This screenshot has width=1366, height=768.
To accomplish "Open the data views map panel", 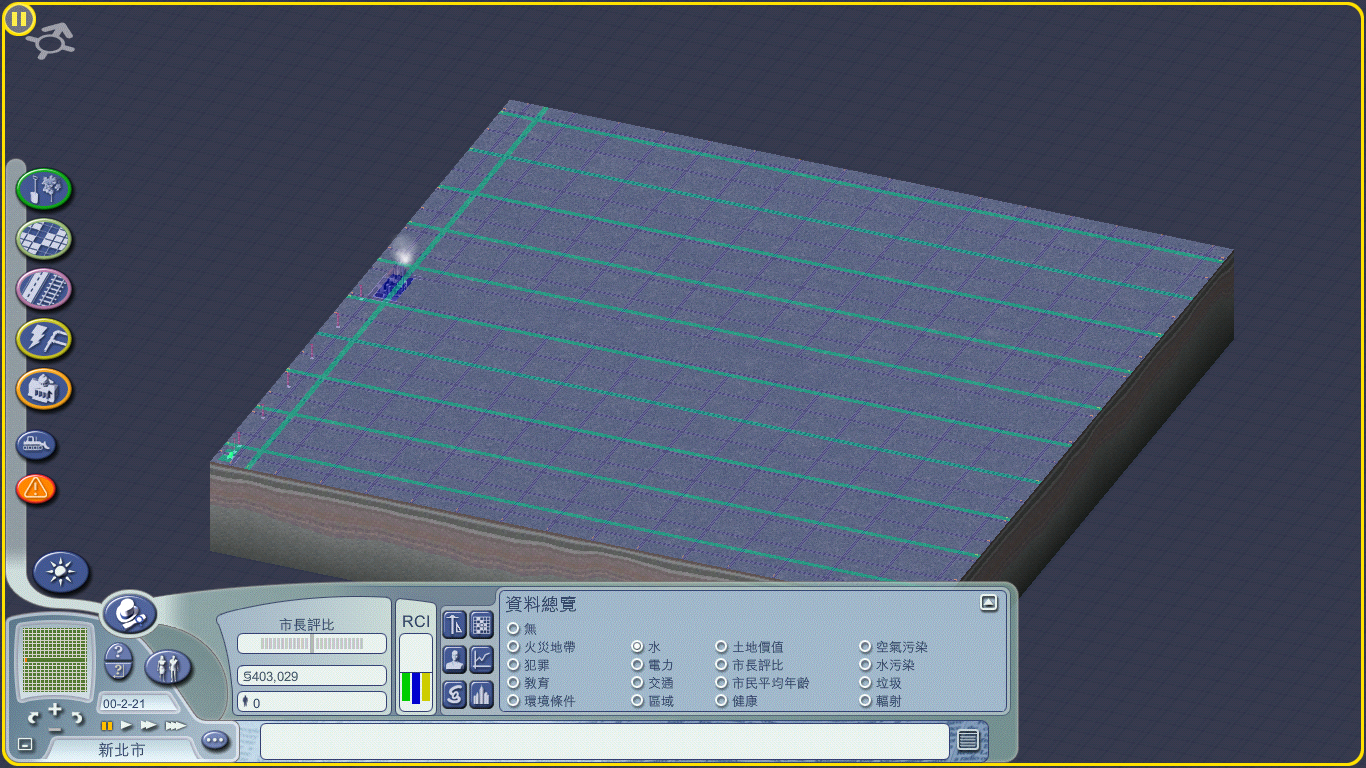I will (x=482, y=625).
